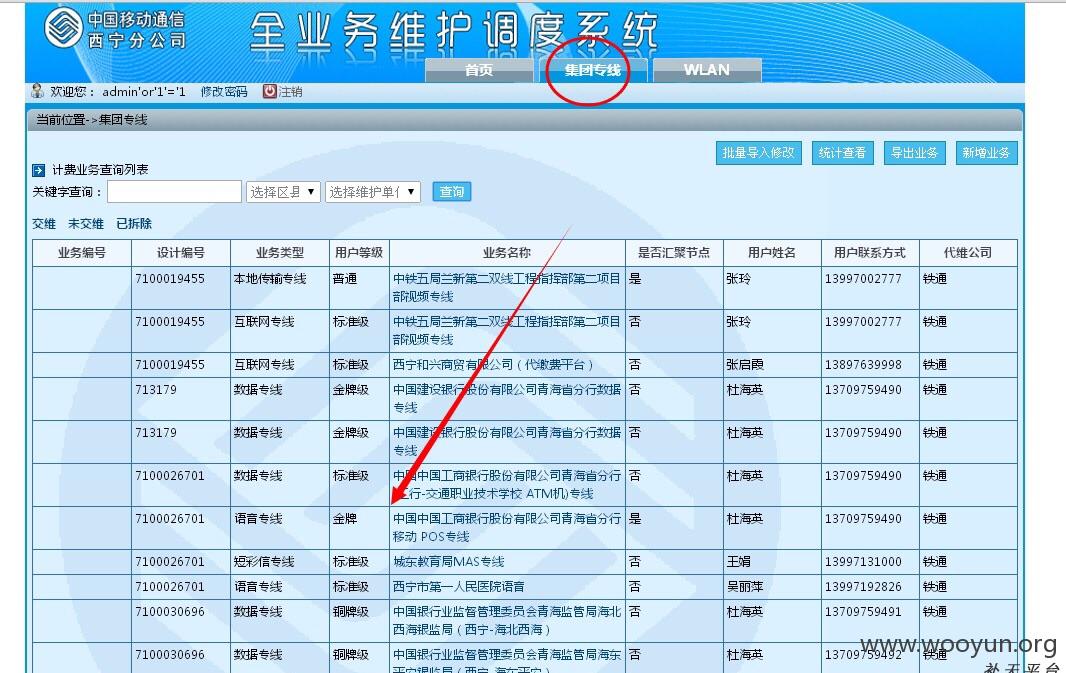Click the red 注销 power icon
The image size is (1066, 673).
(269, 91)
